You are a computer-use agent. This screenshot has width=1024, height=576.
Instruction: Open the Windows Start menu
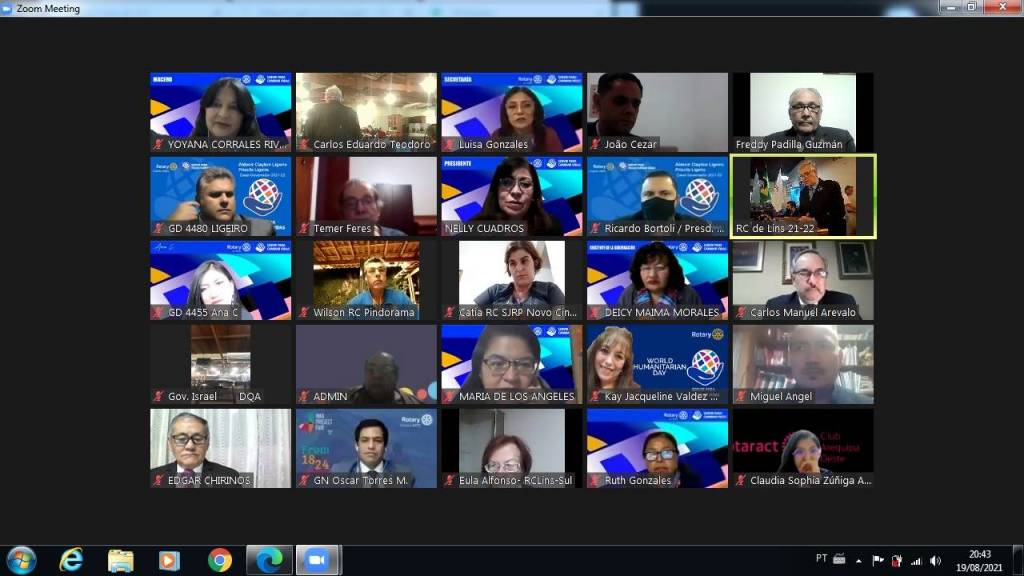point(21,560)
